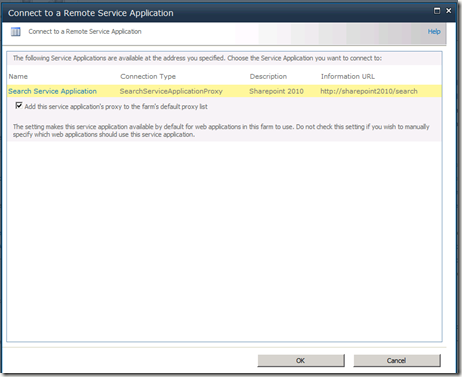Click the 'Connect to a Remote Service Application' page heading beside the icon
This screenshot has width=462, height=377.
pyautogui.click(x=85, y=31)
